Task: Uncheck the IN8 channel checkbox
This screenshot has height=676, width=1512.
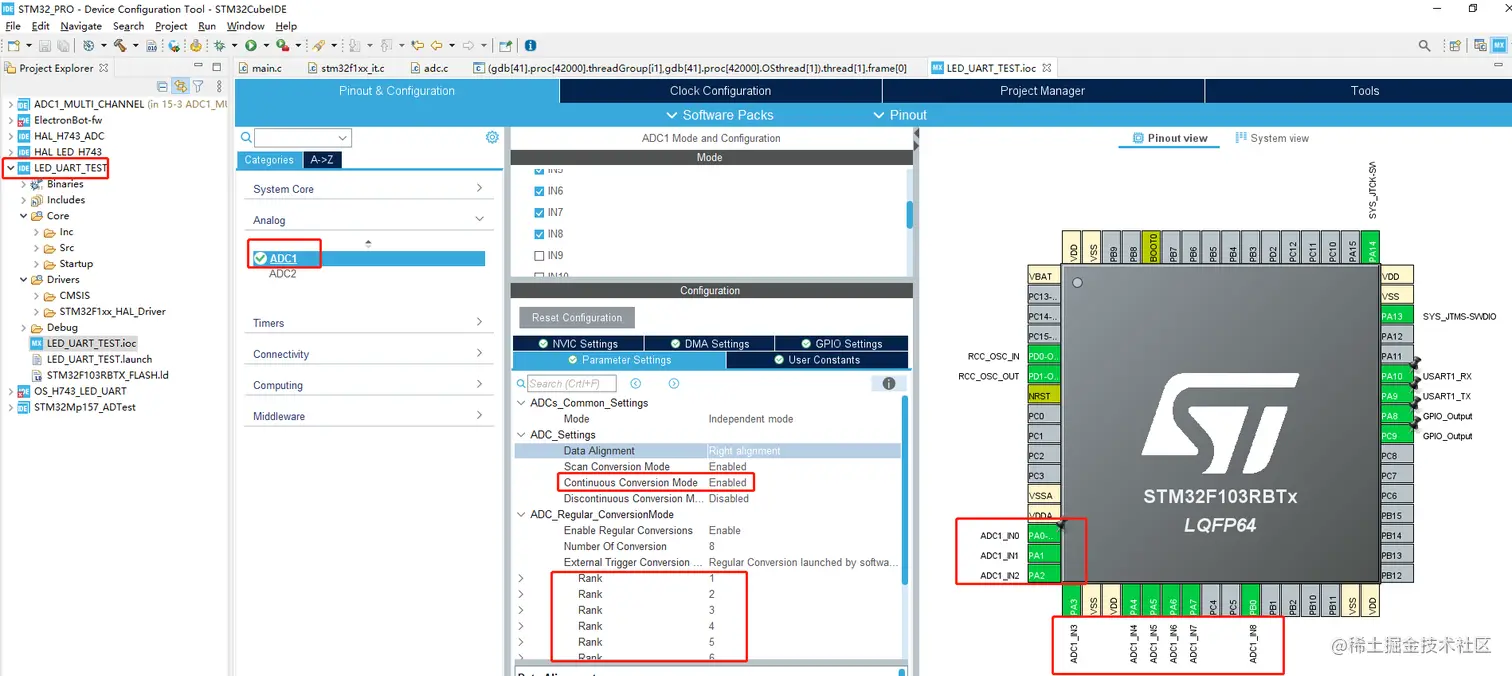Action: pos(540,234)
